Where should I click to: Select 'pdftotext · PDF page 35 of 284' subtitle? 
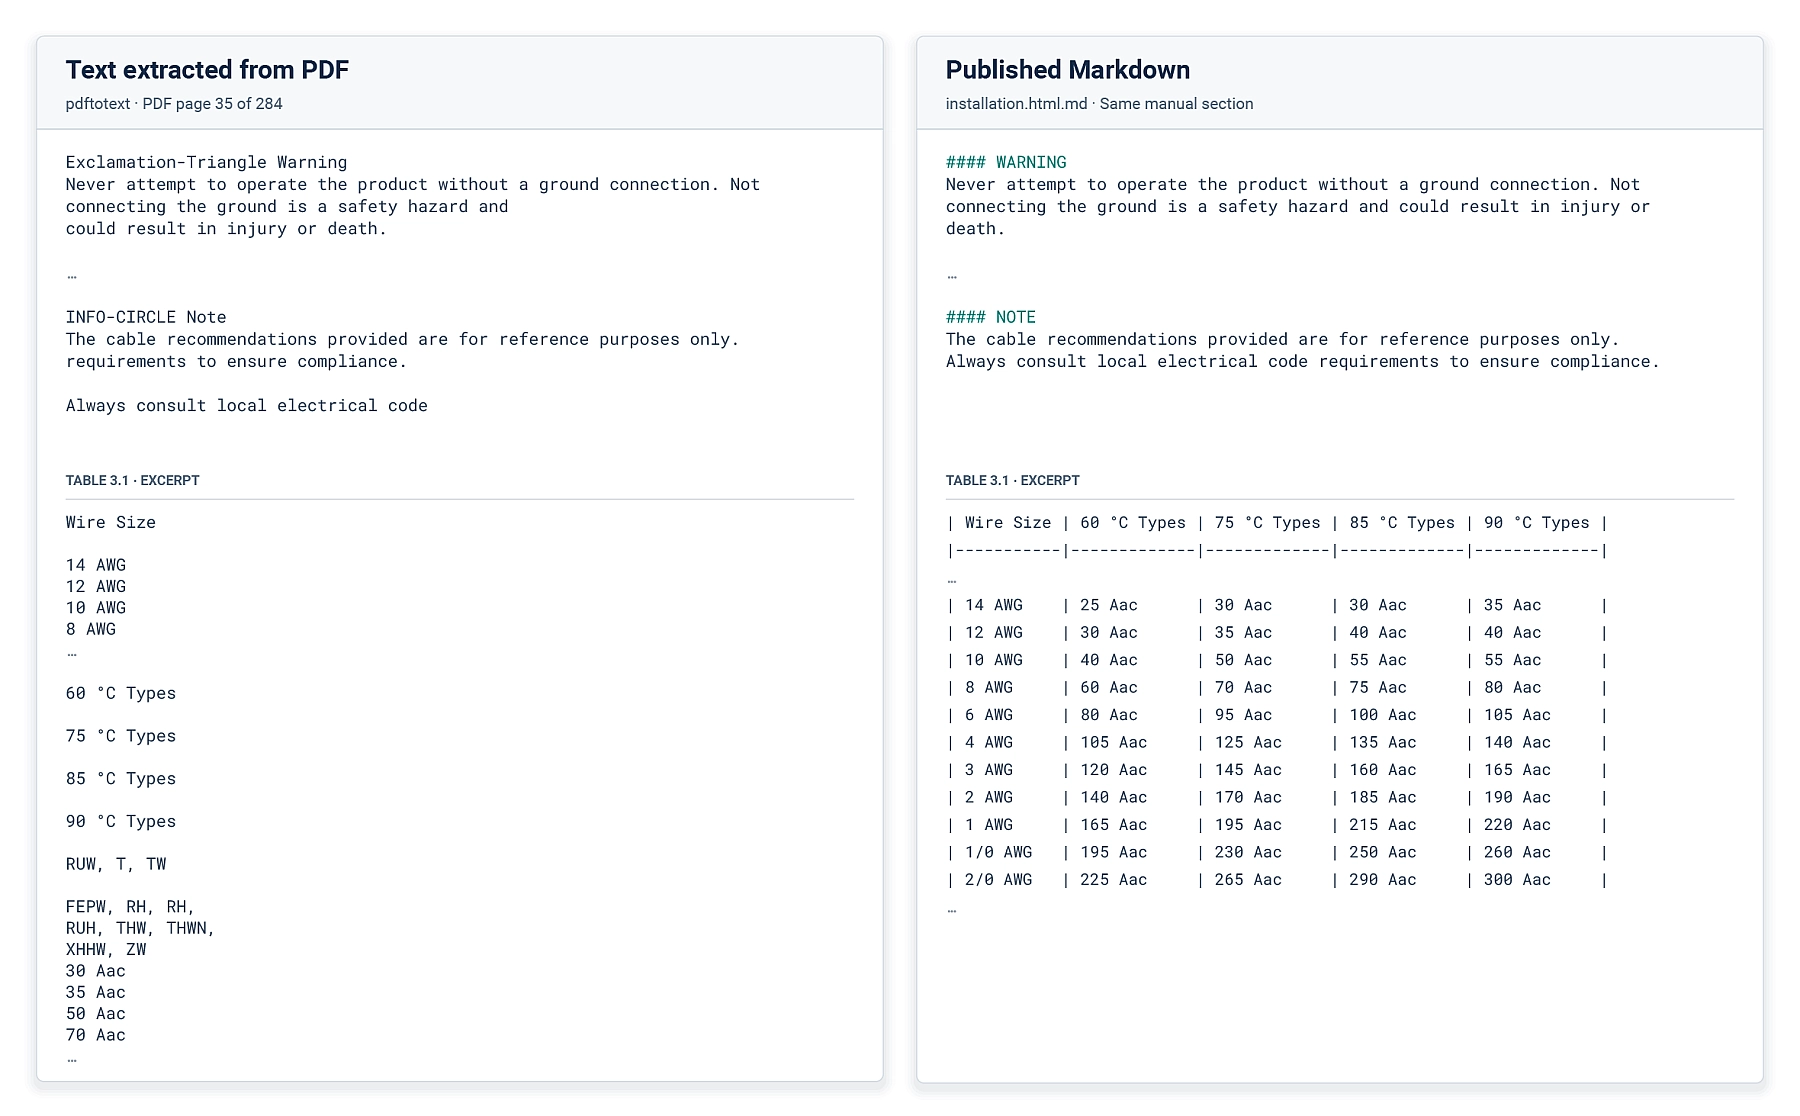[x=174, y=104]
